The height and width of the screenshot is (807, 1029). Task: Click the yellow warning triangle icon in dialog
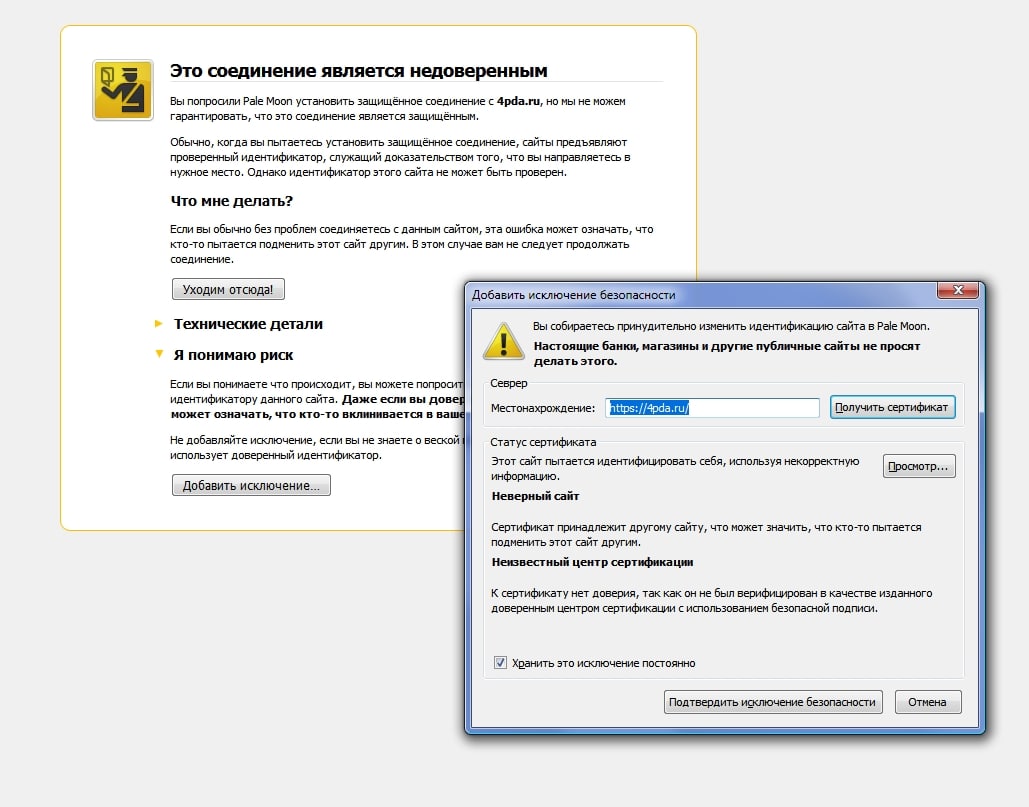pyautogui.click(x=503, y=341)
